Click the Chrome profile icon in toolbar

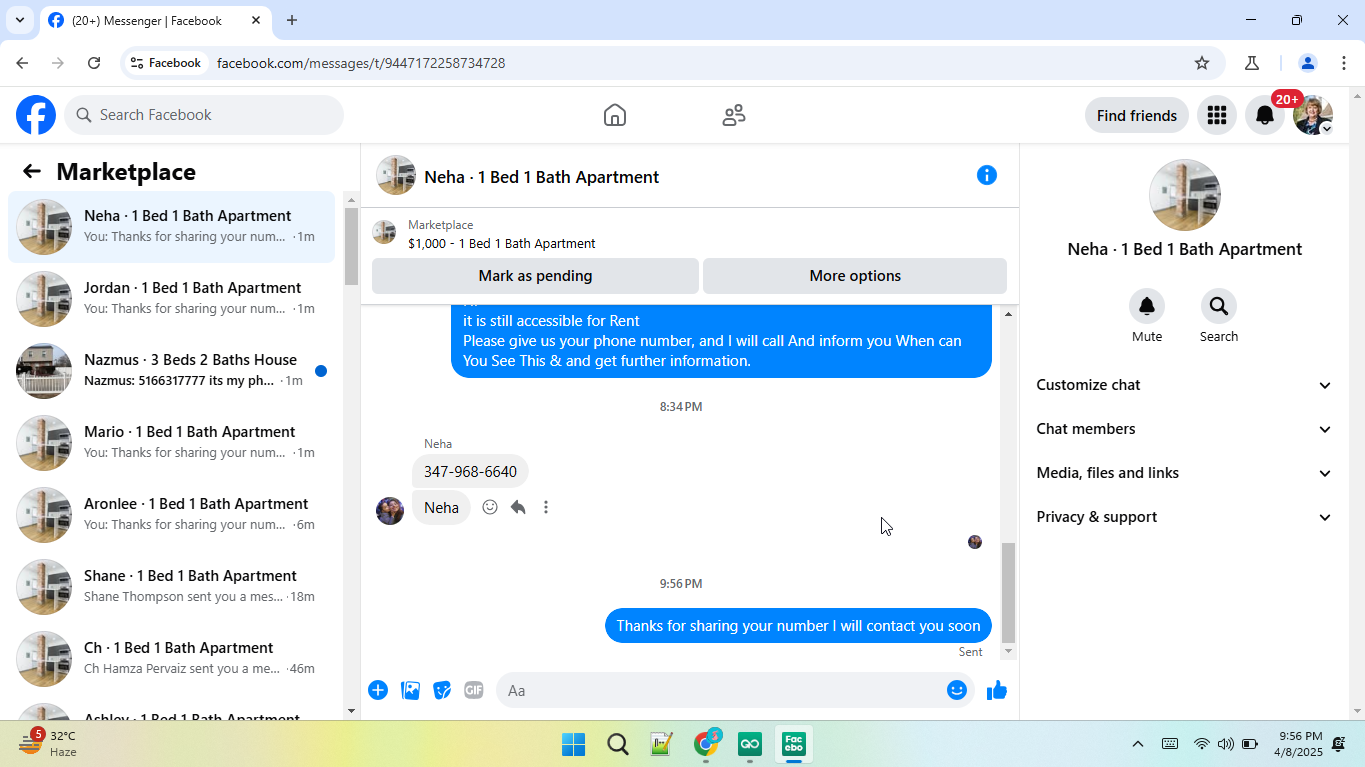(1307, 63)
